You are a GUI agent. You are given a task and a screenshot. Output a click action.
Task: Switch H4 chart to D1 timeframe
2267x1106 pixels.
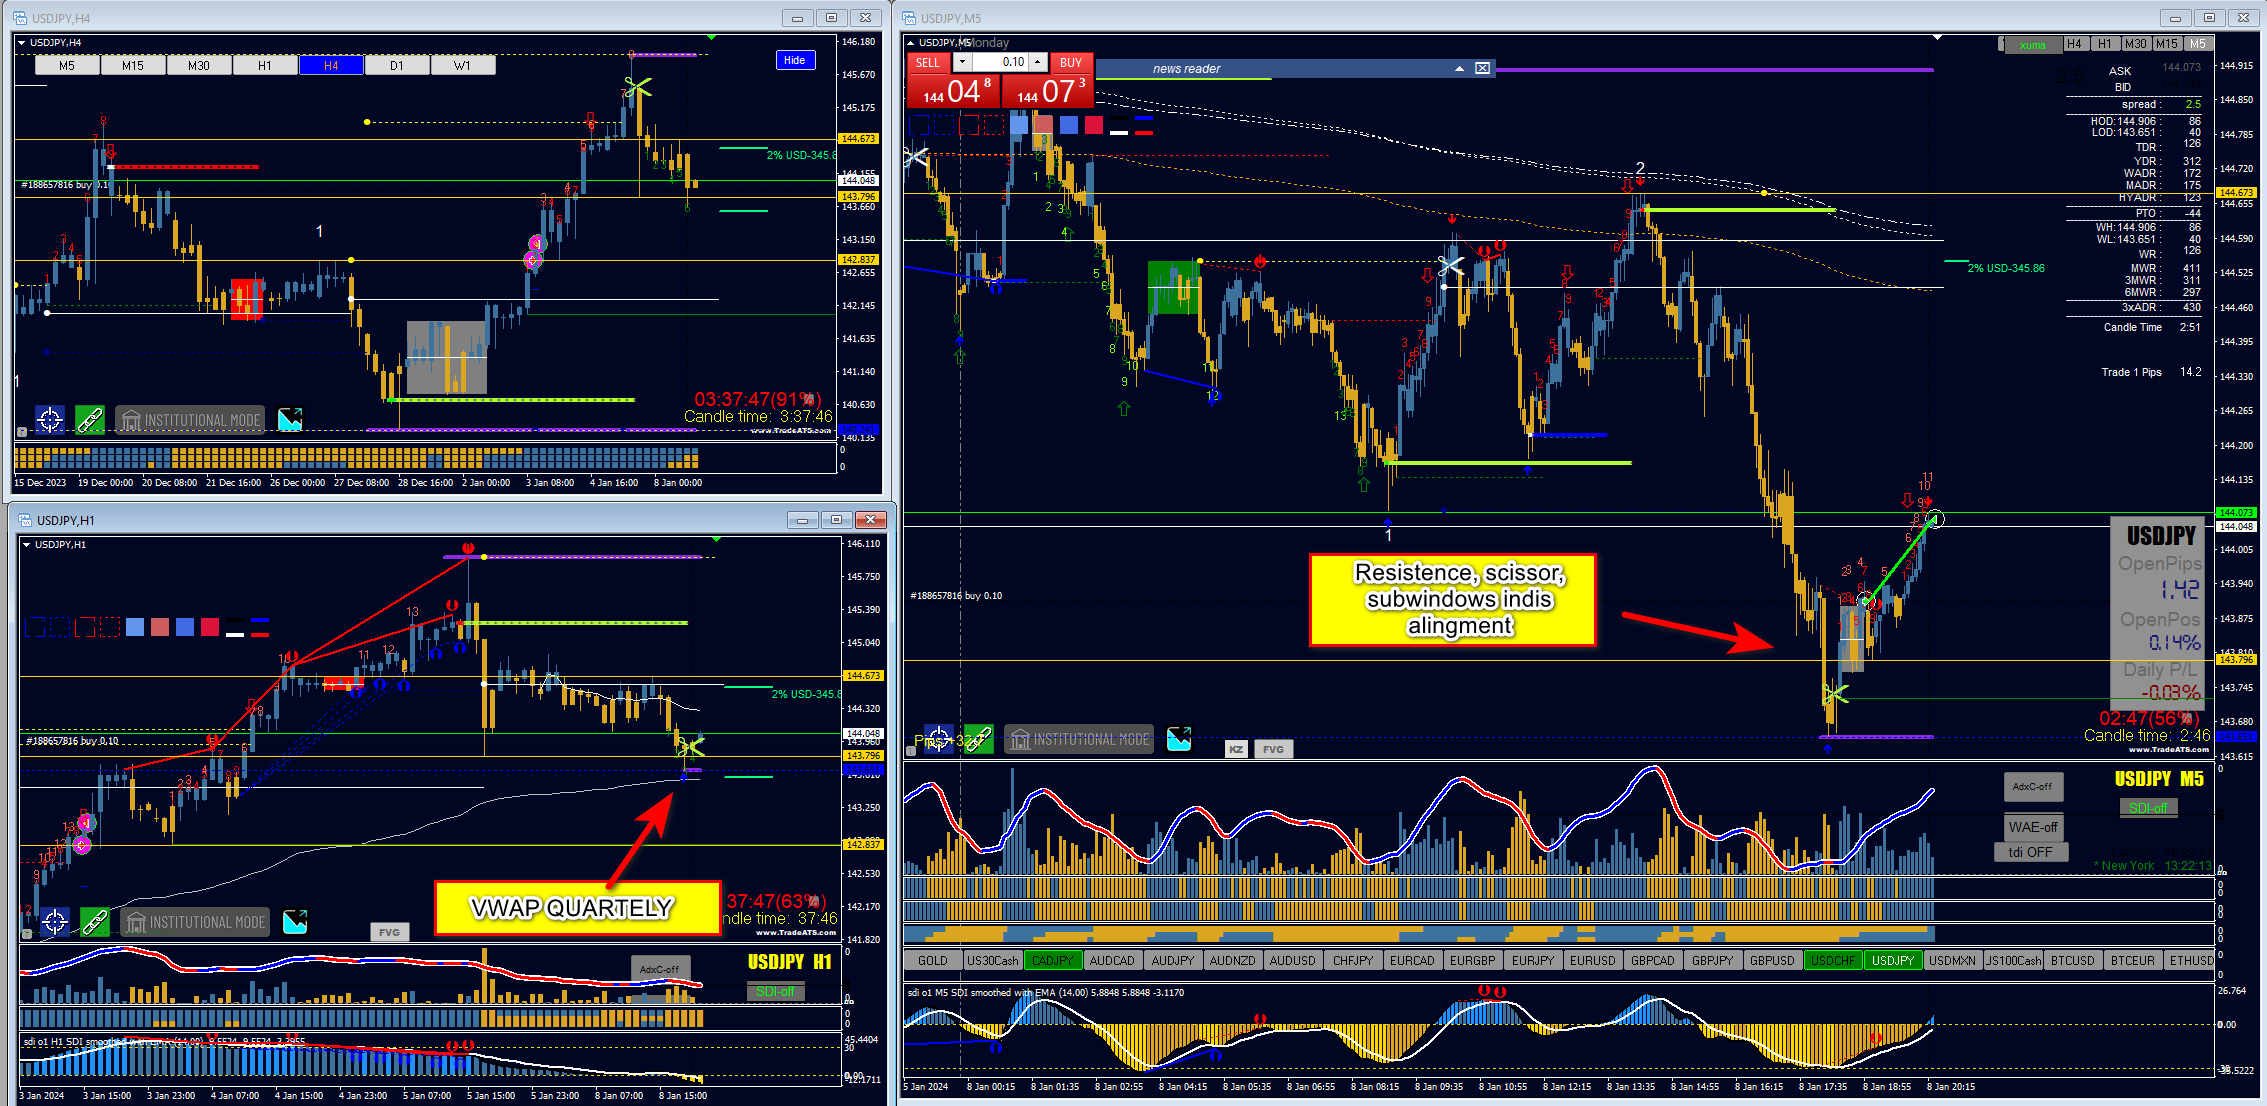[397, 65]
